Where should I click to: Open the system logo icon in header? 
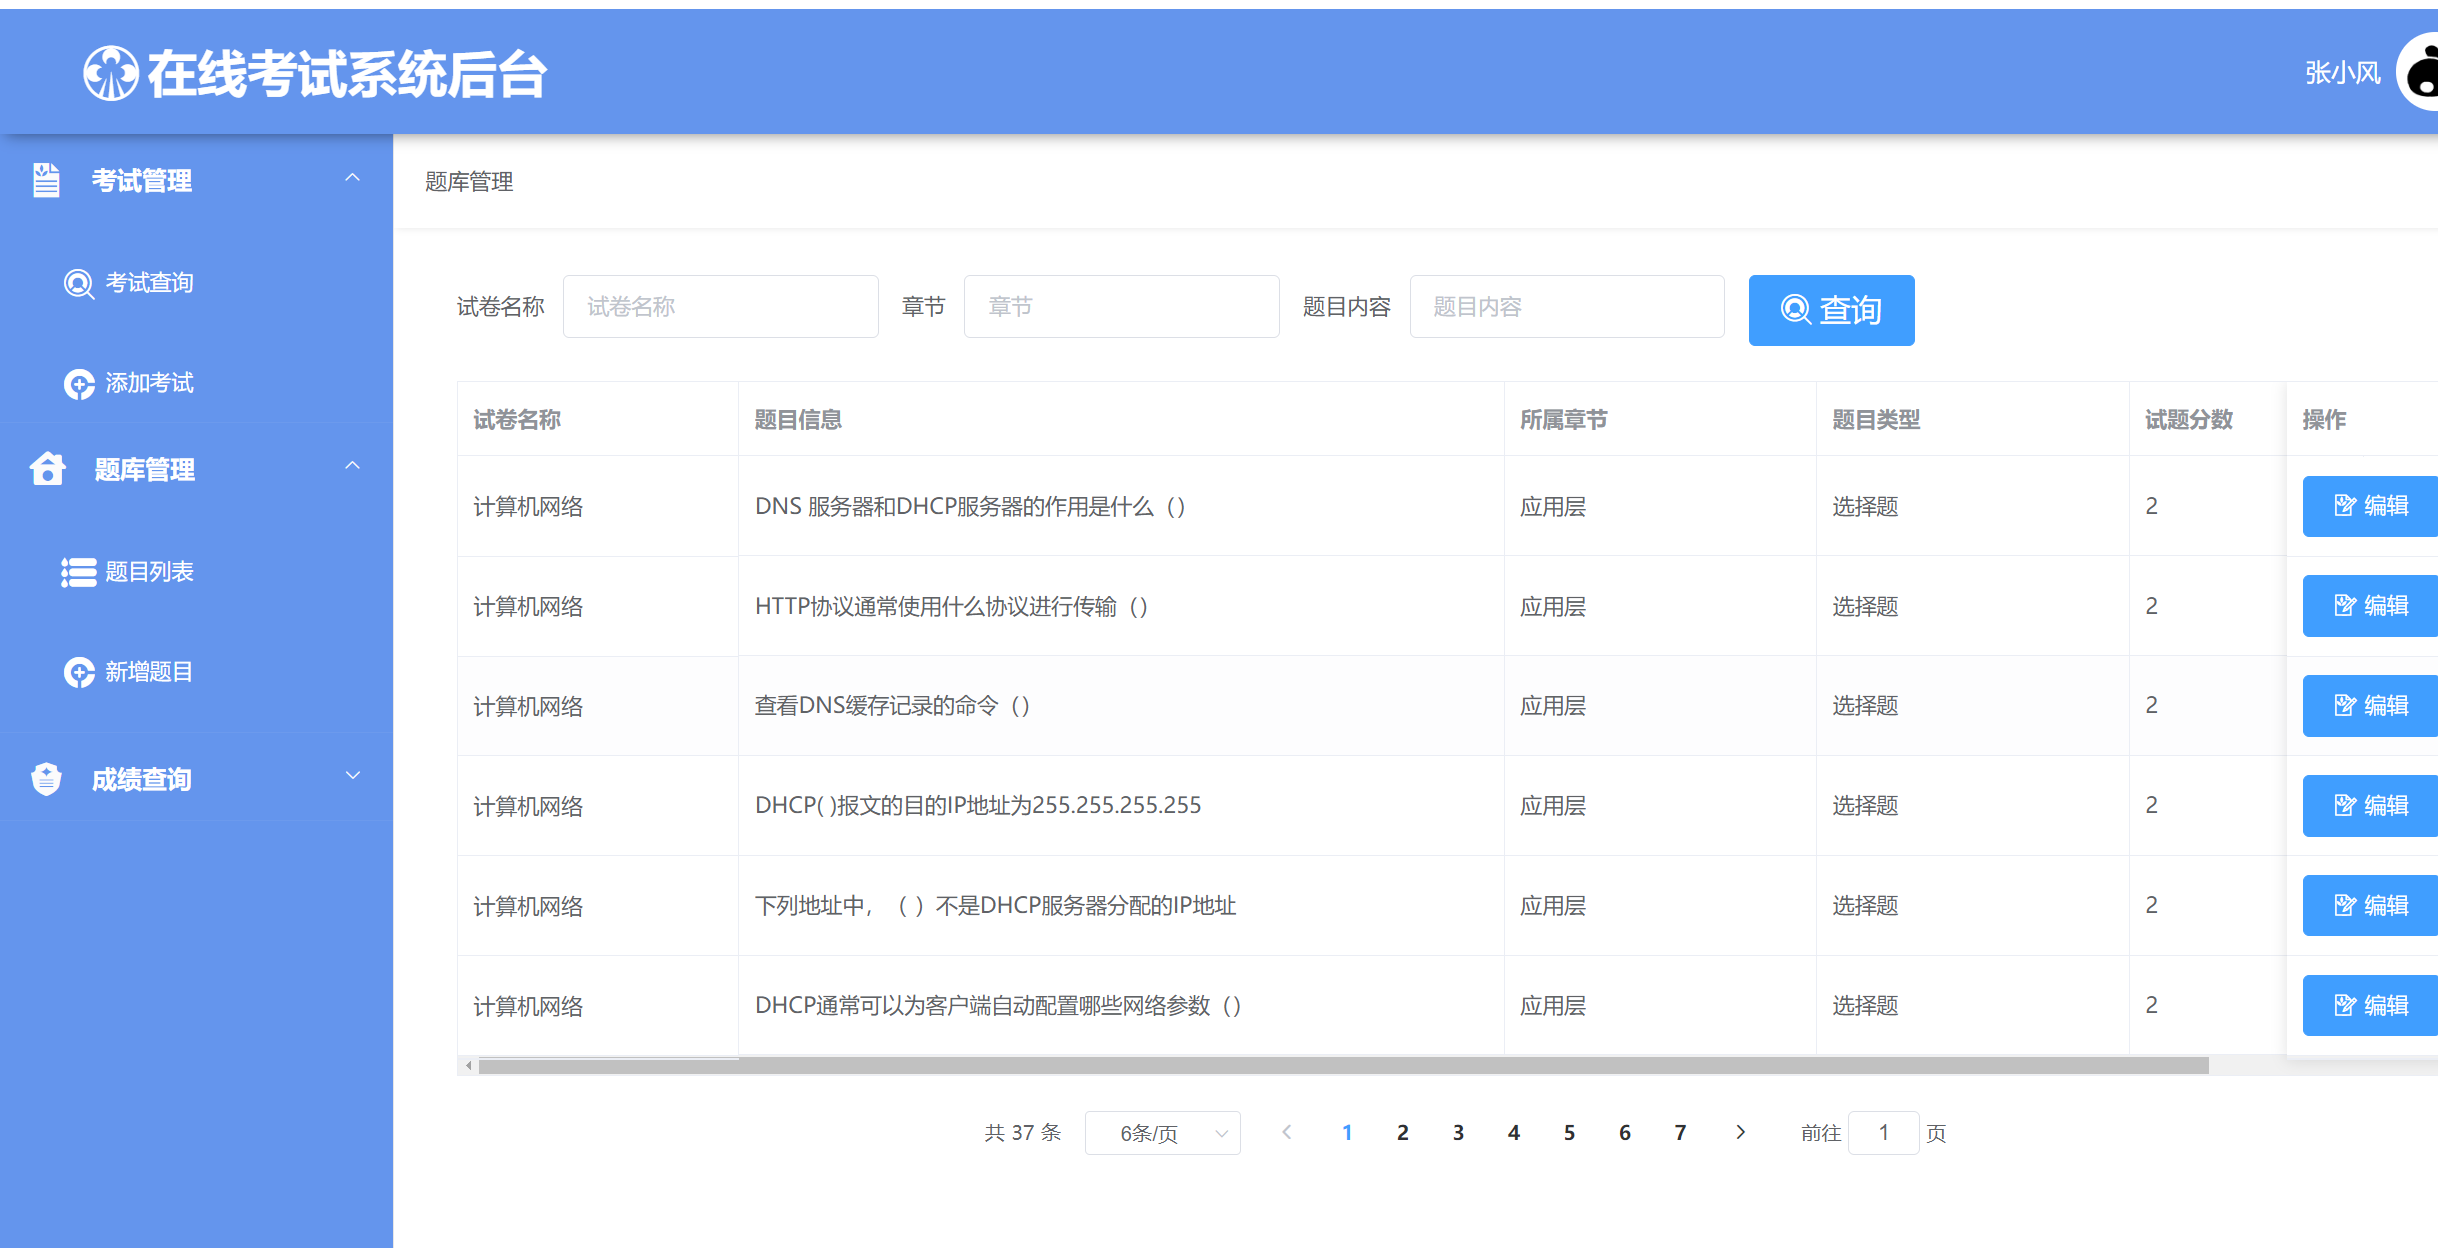click(x=108, y=72)
